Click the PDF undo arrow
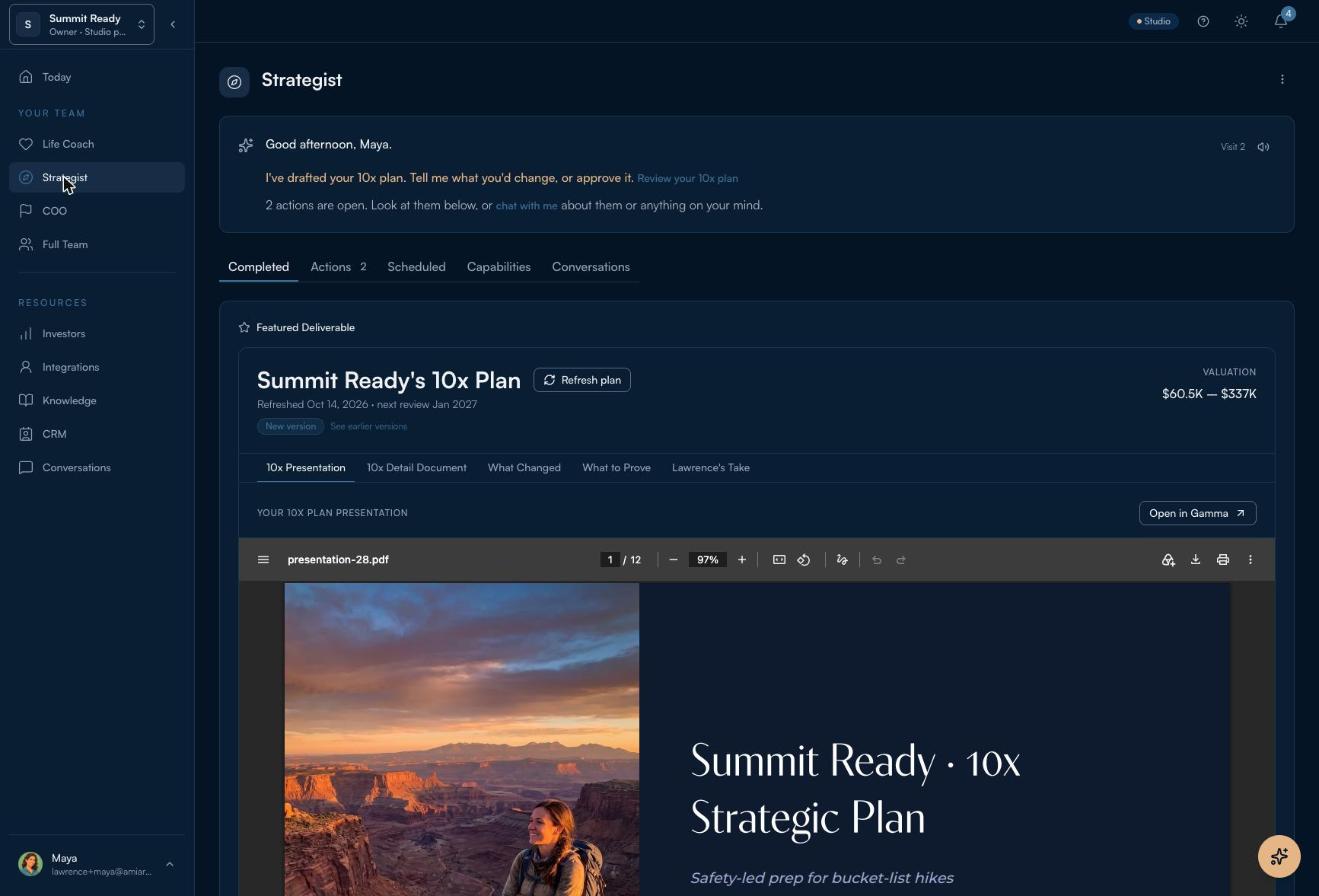This screenshot has height=896, width=1319. 877,560
